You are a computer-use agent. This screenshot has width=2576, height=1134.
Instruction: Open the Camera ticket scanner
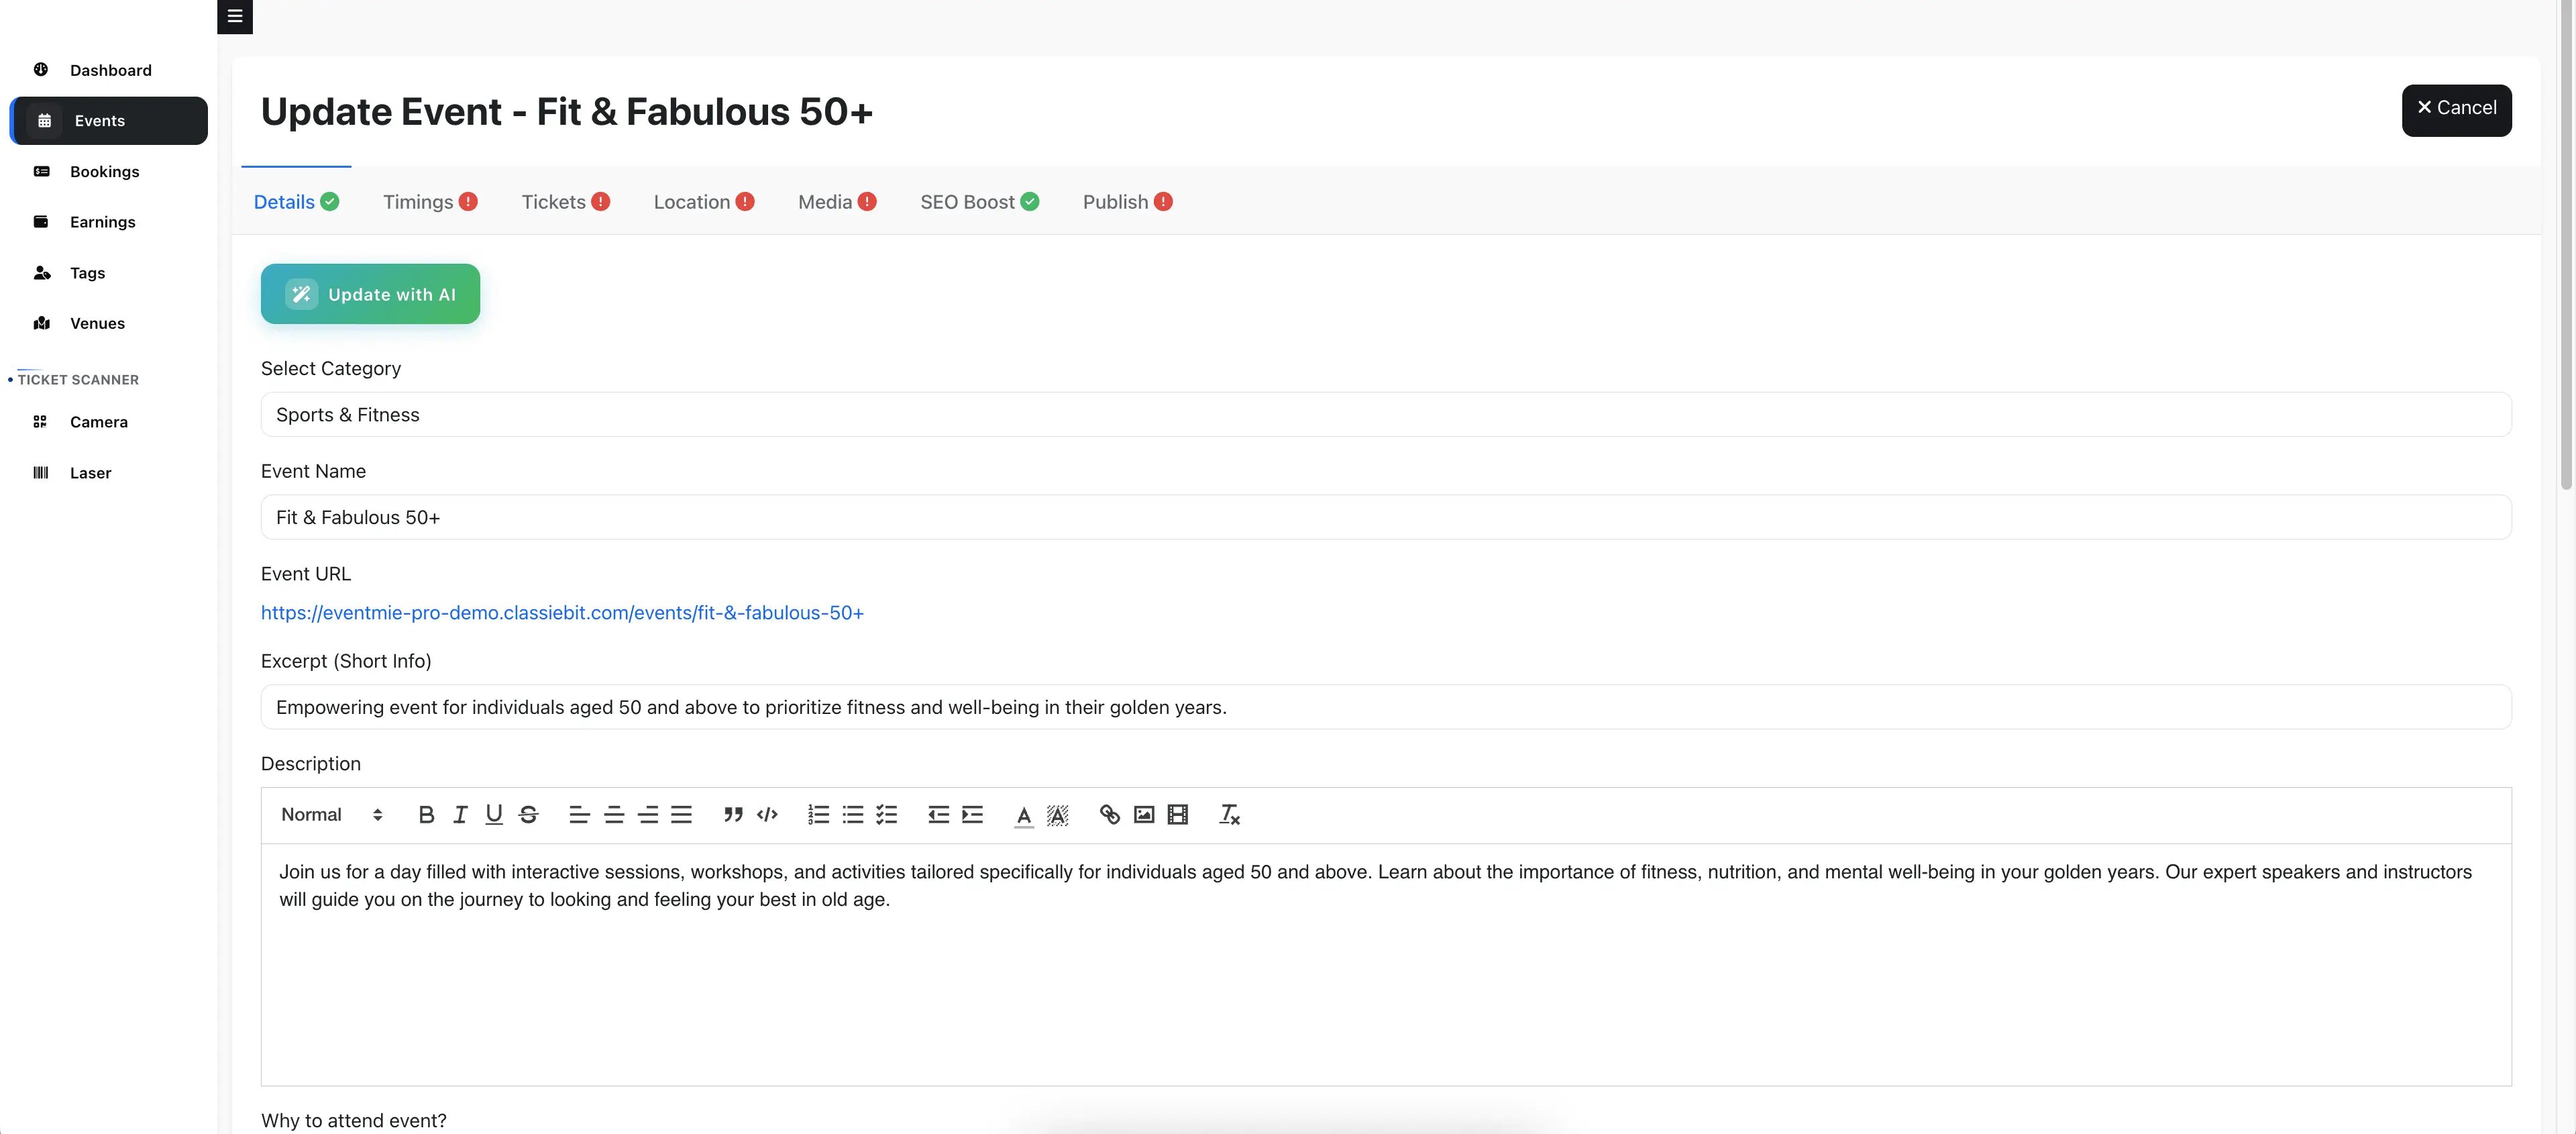(x=99, y=422)
